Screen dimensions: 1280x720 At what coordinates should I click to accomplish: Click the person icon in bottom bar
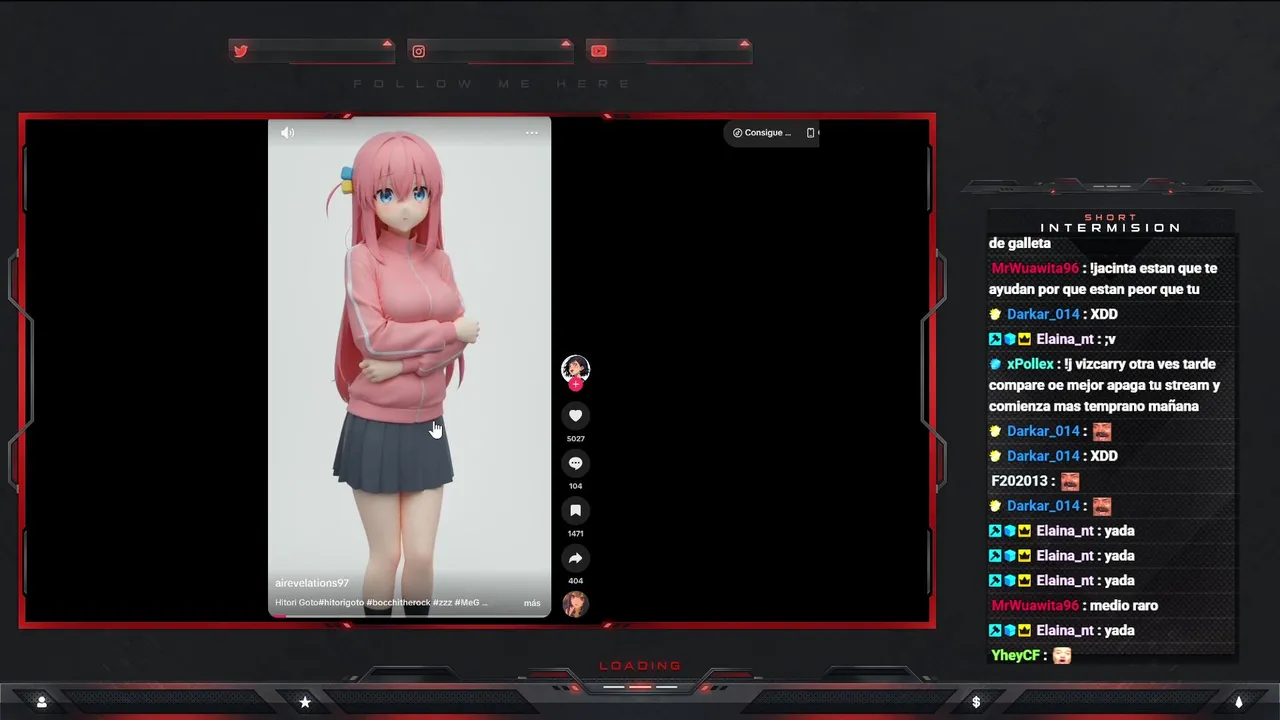point(41,702)
